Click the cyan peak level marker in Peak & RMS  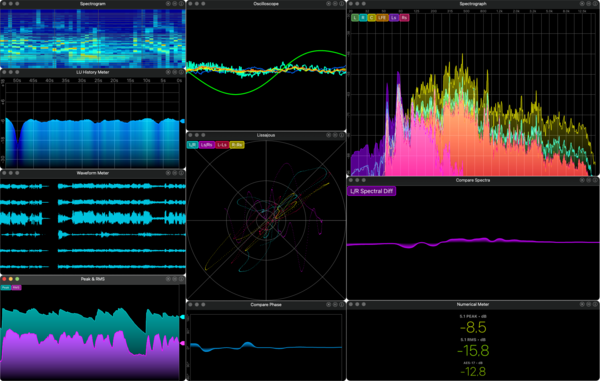click(183, 317)
